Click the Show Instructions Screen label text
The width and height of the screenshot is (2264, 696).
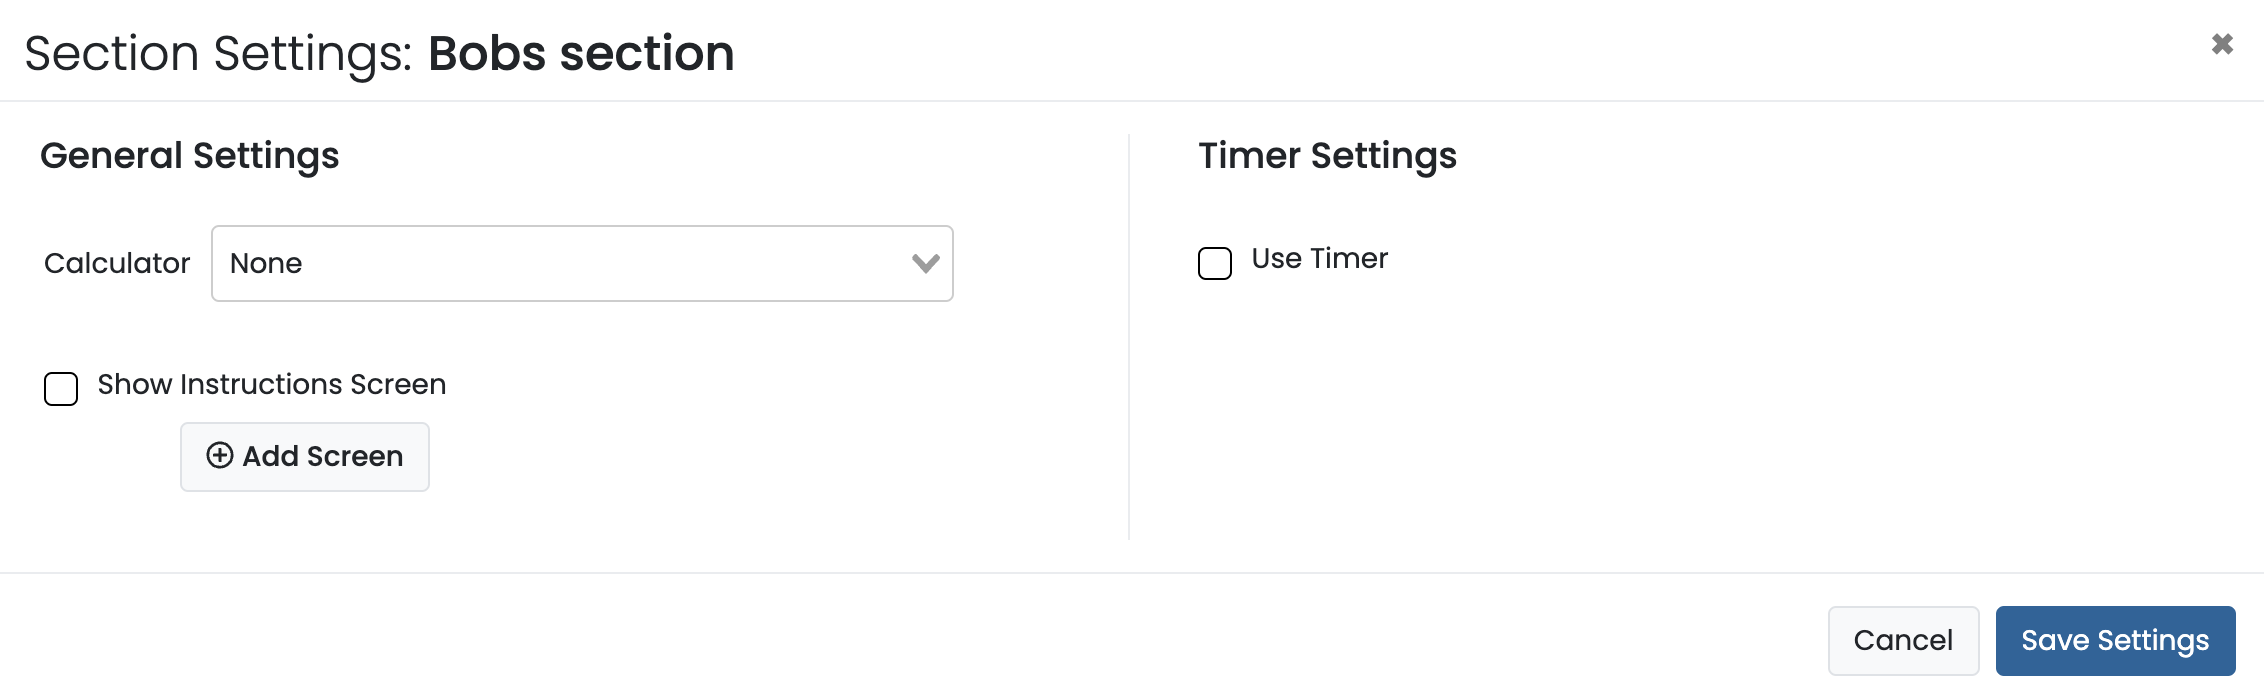(271, 385)
